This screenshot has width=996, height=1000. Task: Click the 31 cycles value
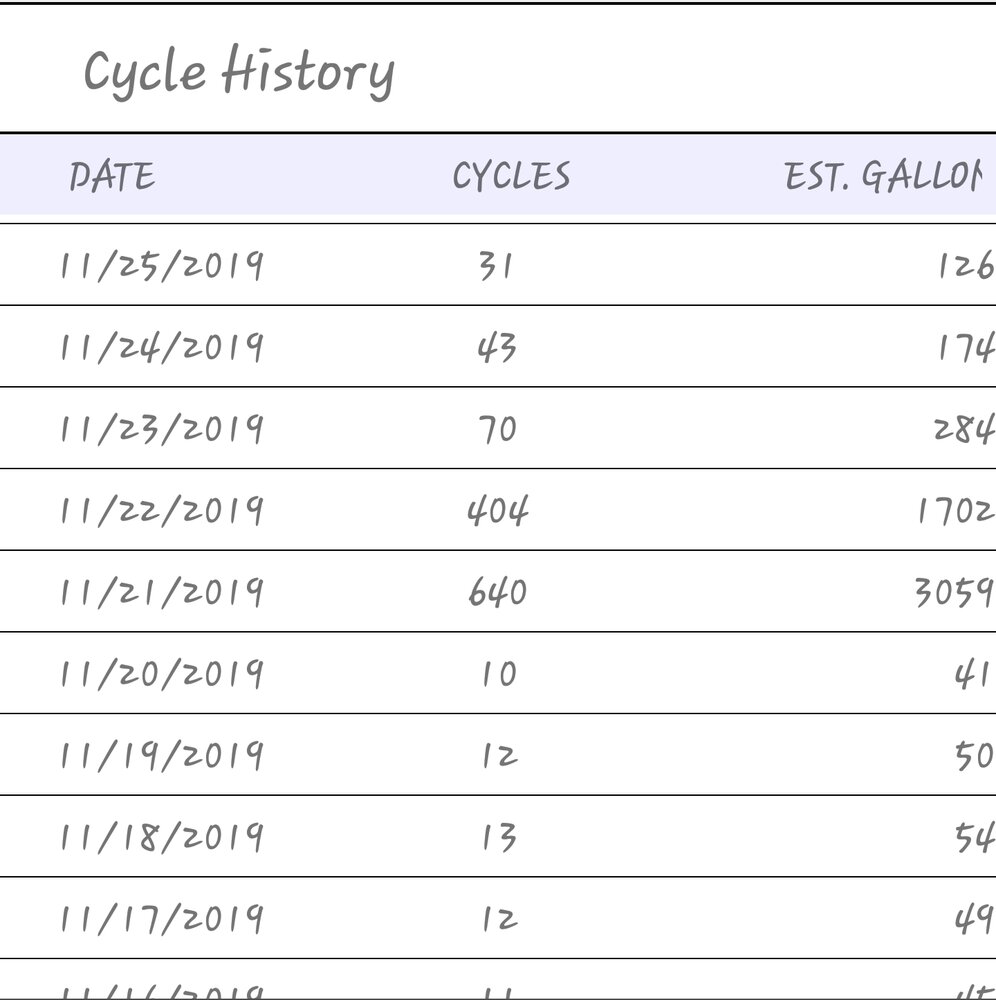(x=495, y=266)
